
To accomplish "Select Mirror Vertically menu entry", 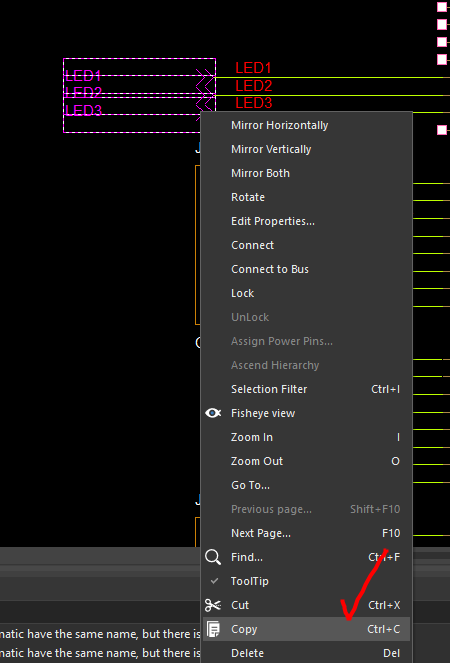I will [x=306, y=149].
